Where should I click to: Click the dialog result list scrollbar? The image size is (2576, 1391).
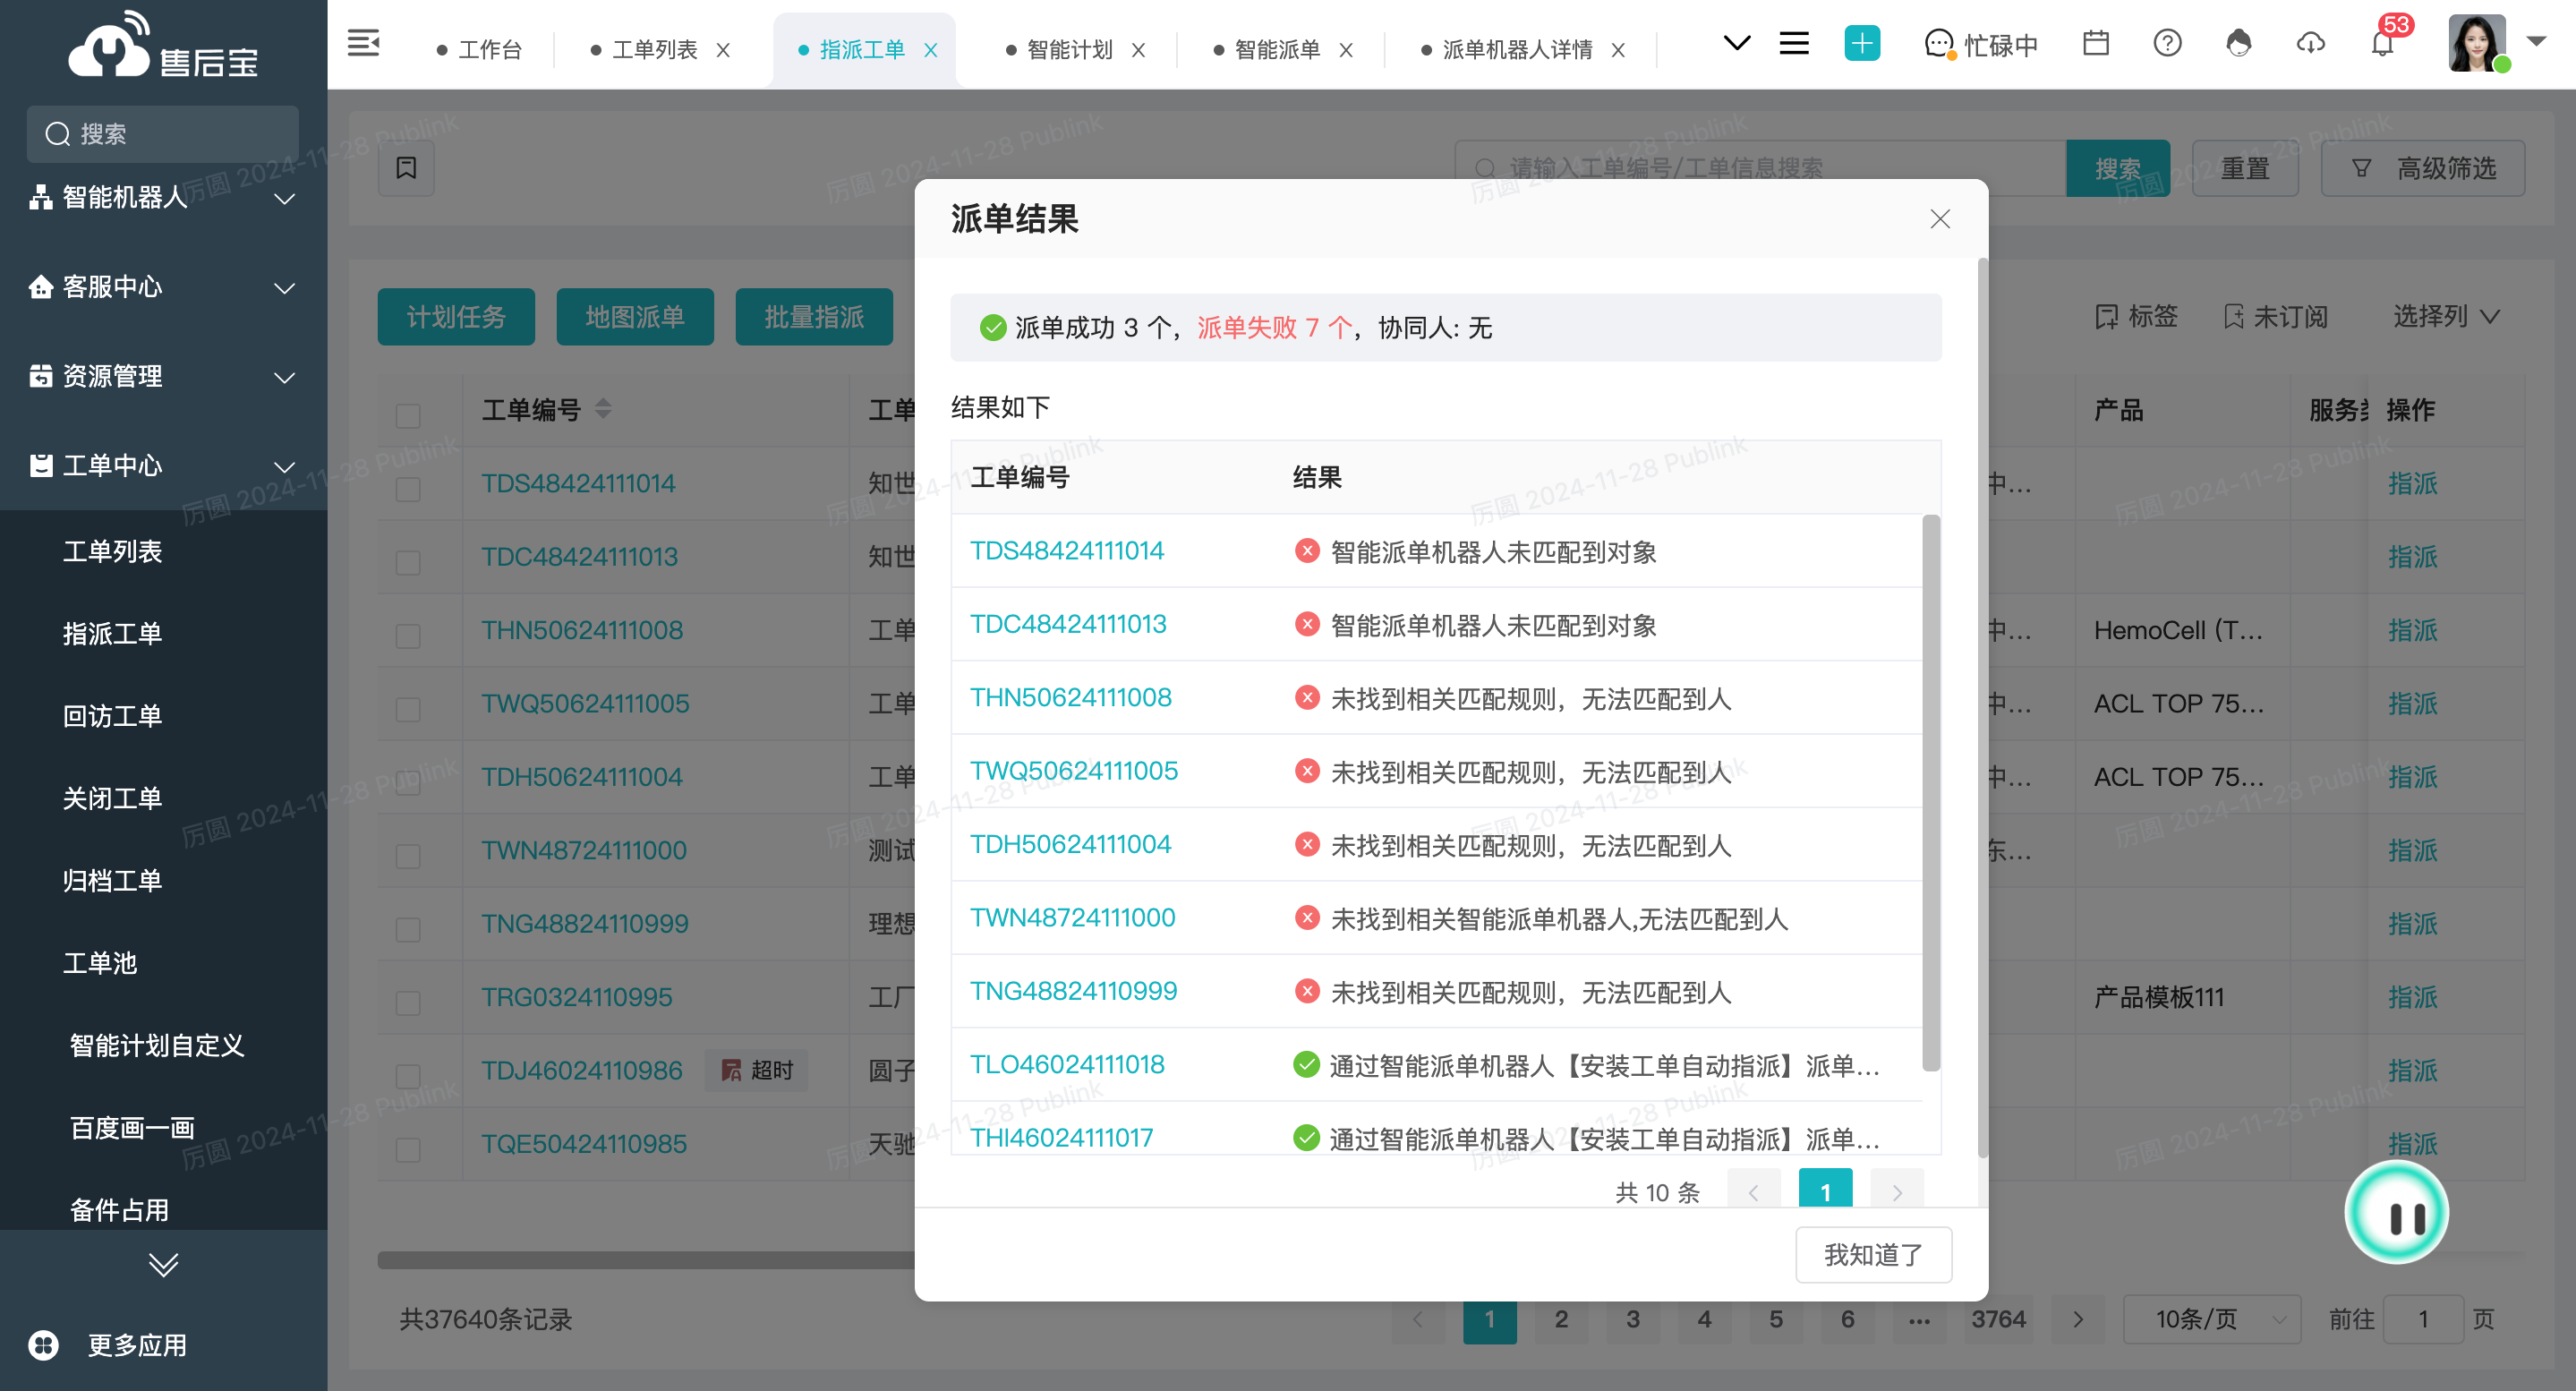(1931, 792)
